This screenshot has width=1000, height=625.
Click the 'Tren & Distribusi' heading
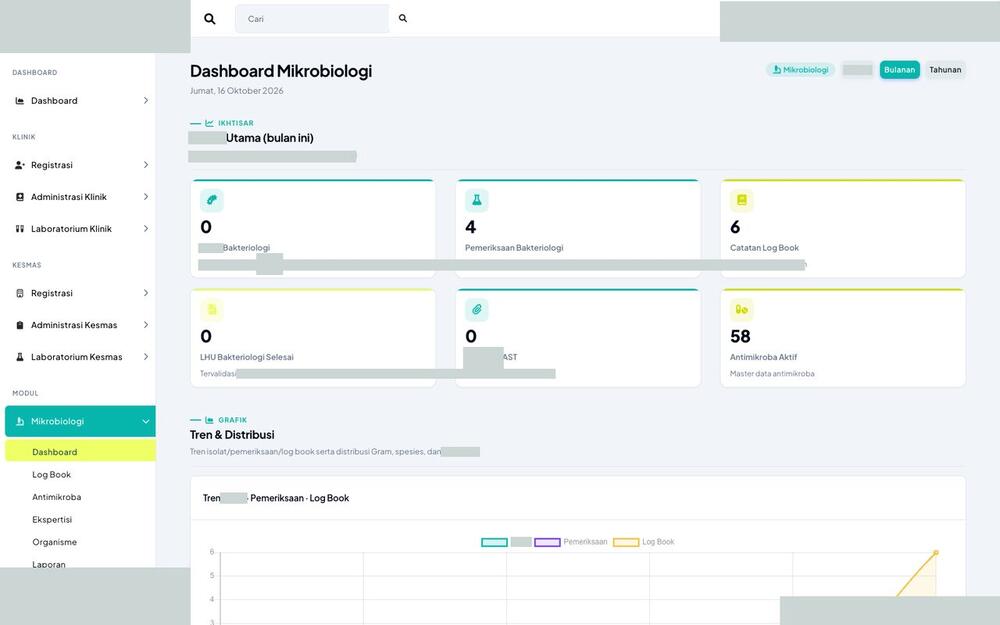(232, 435)
